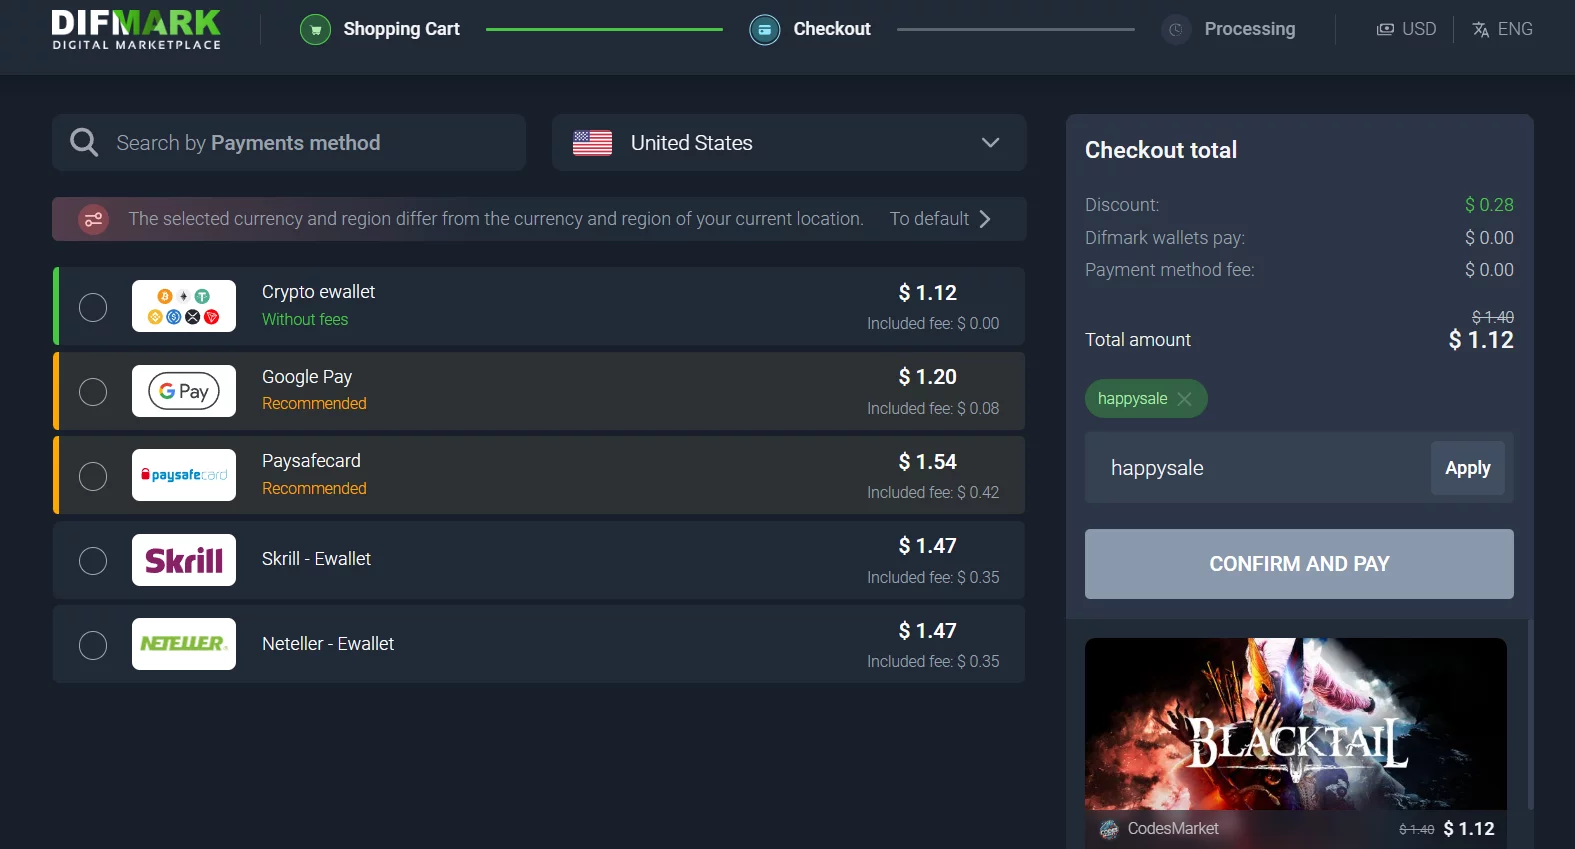Click To default region link
The height and width of the screenshot is (849, 1575).
[x=940, y=219]
